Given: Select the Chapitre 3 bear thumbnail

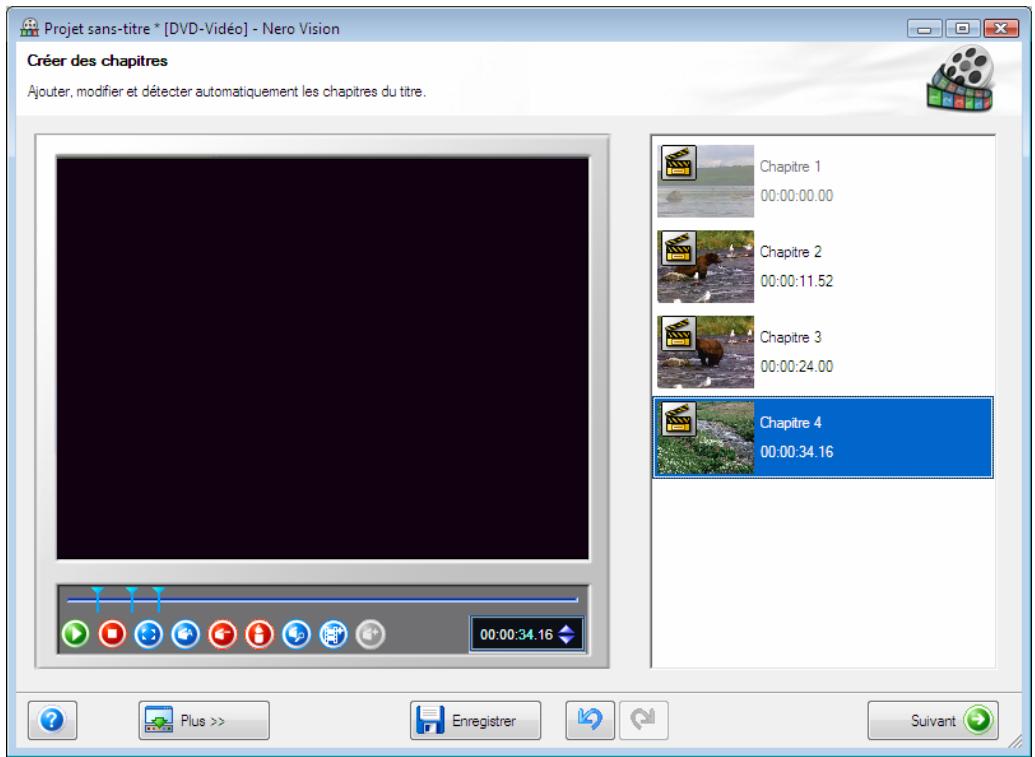Looking at the screenshot, I should (706, 351).
